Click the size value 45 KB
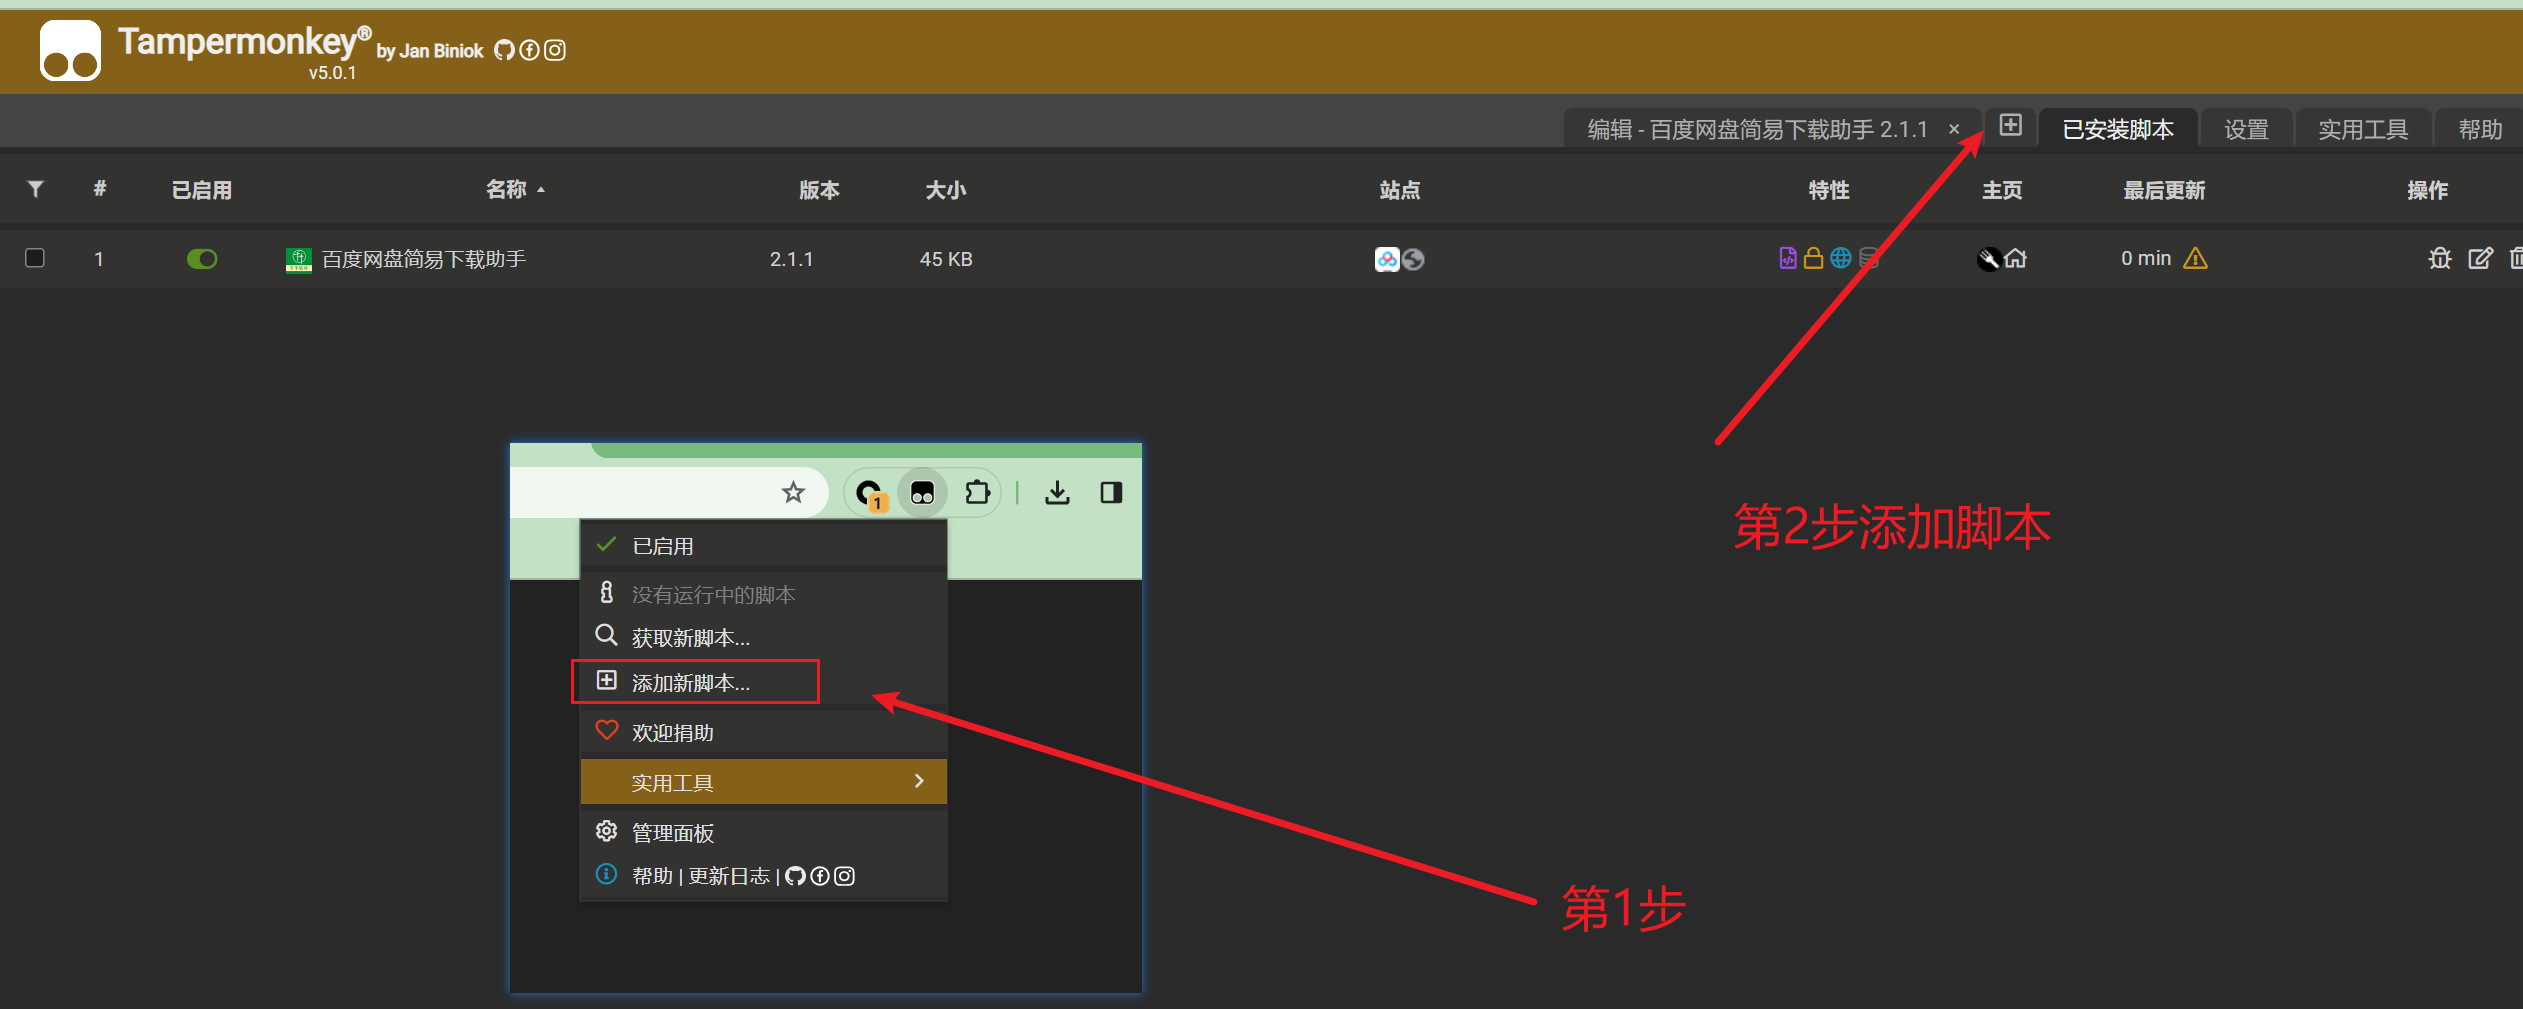The width and height of the screenshot is (2523, 1009). click(x=946, y=259)
